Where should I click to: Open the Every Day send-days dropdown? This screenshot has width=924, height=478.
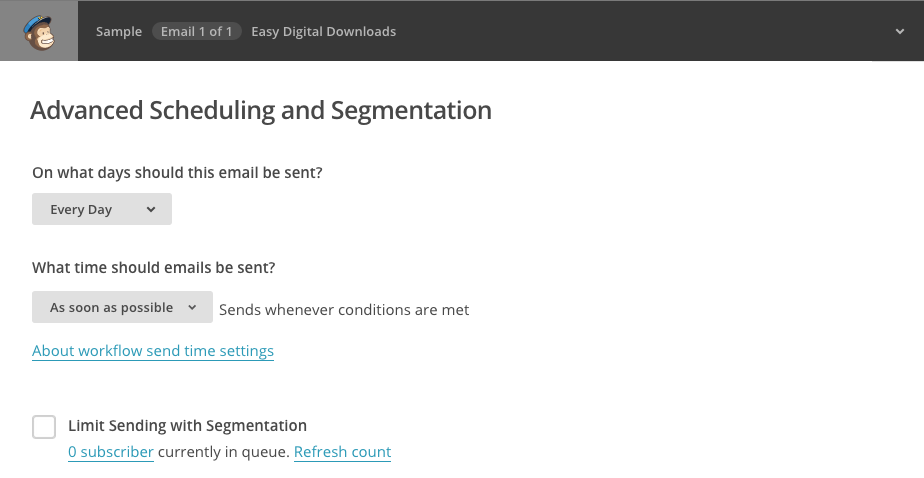pos(102,210)
